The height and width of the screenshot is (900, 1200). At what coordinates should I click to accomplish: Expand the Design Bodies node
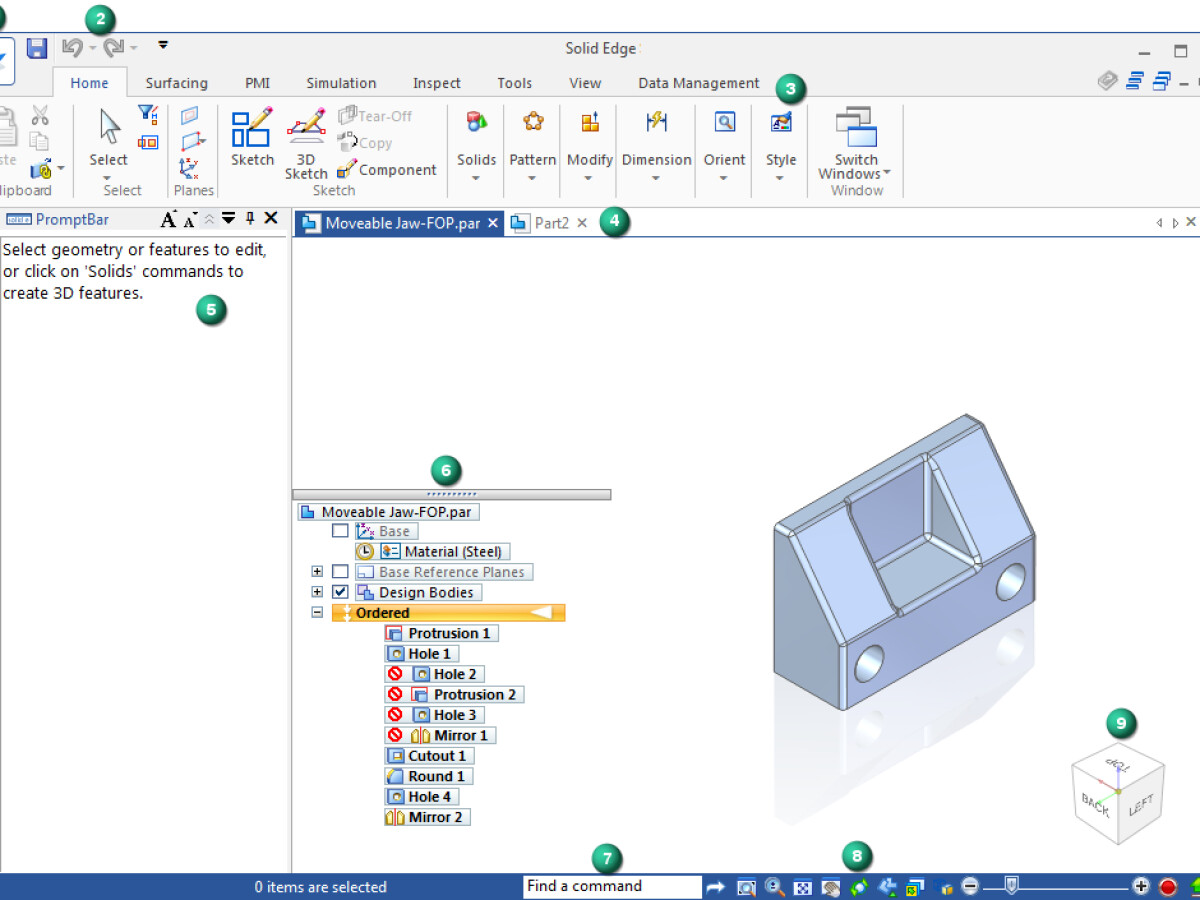click(317, 592)
